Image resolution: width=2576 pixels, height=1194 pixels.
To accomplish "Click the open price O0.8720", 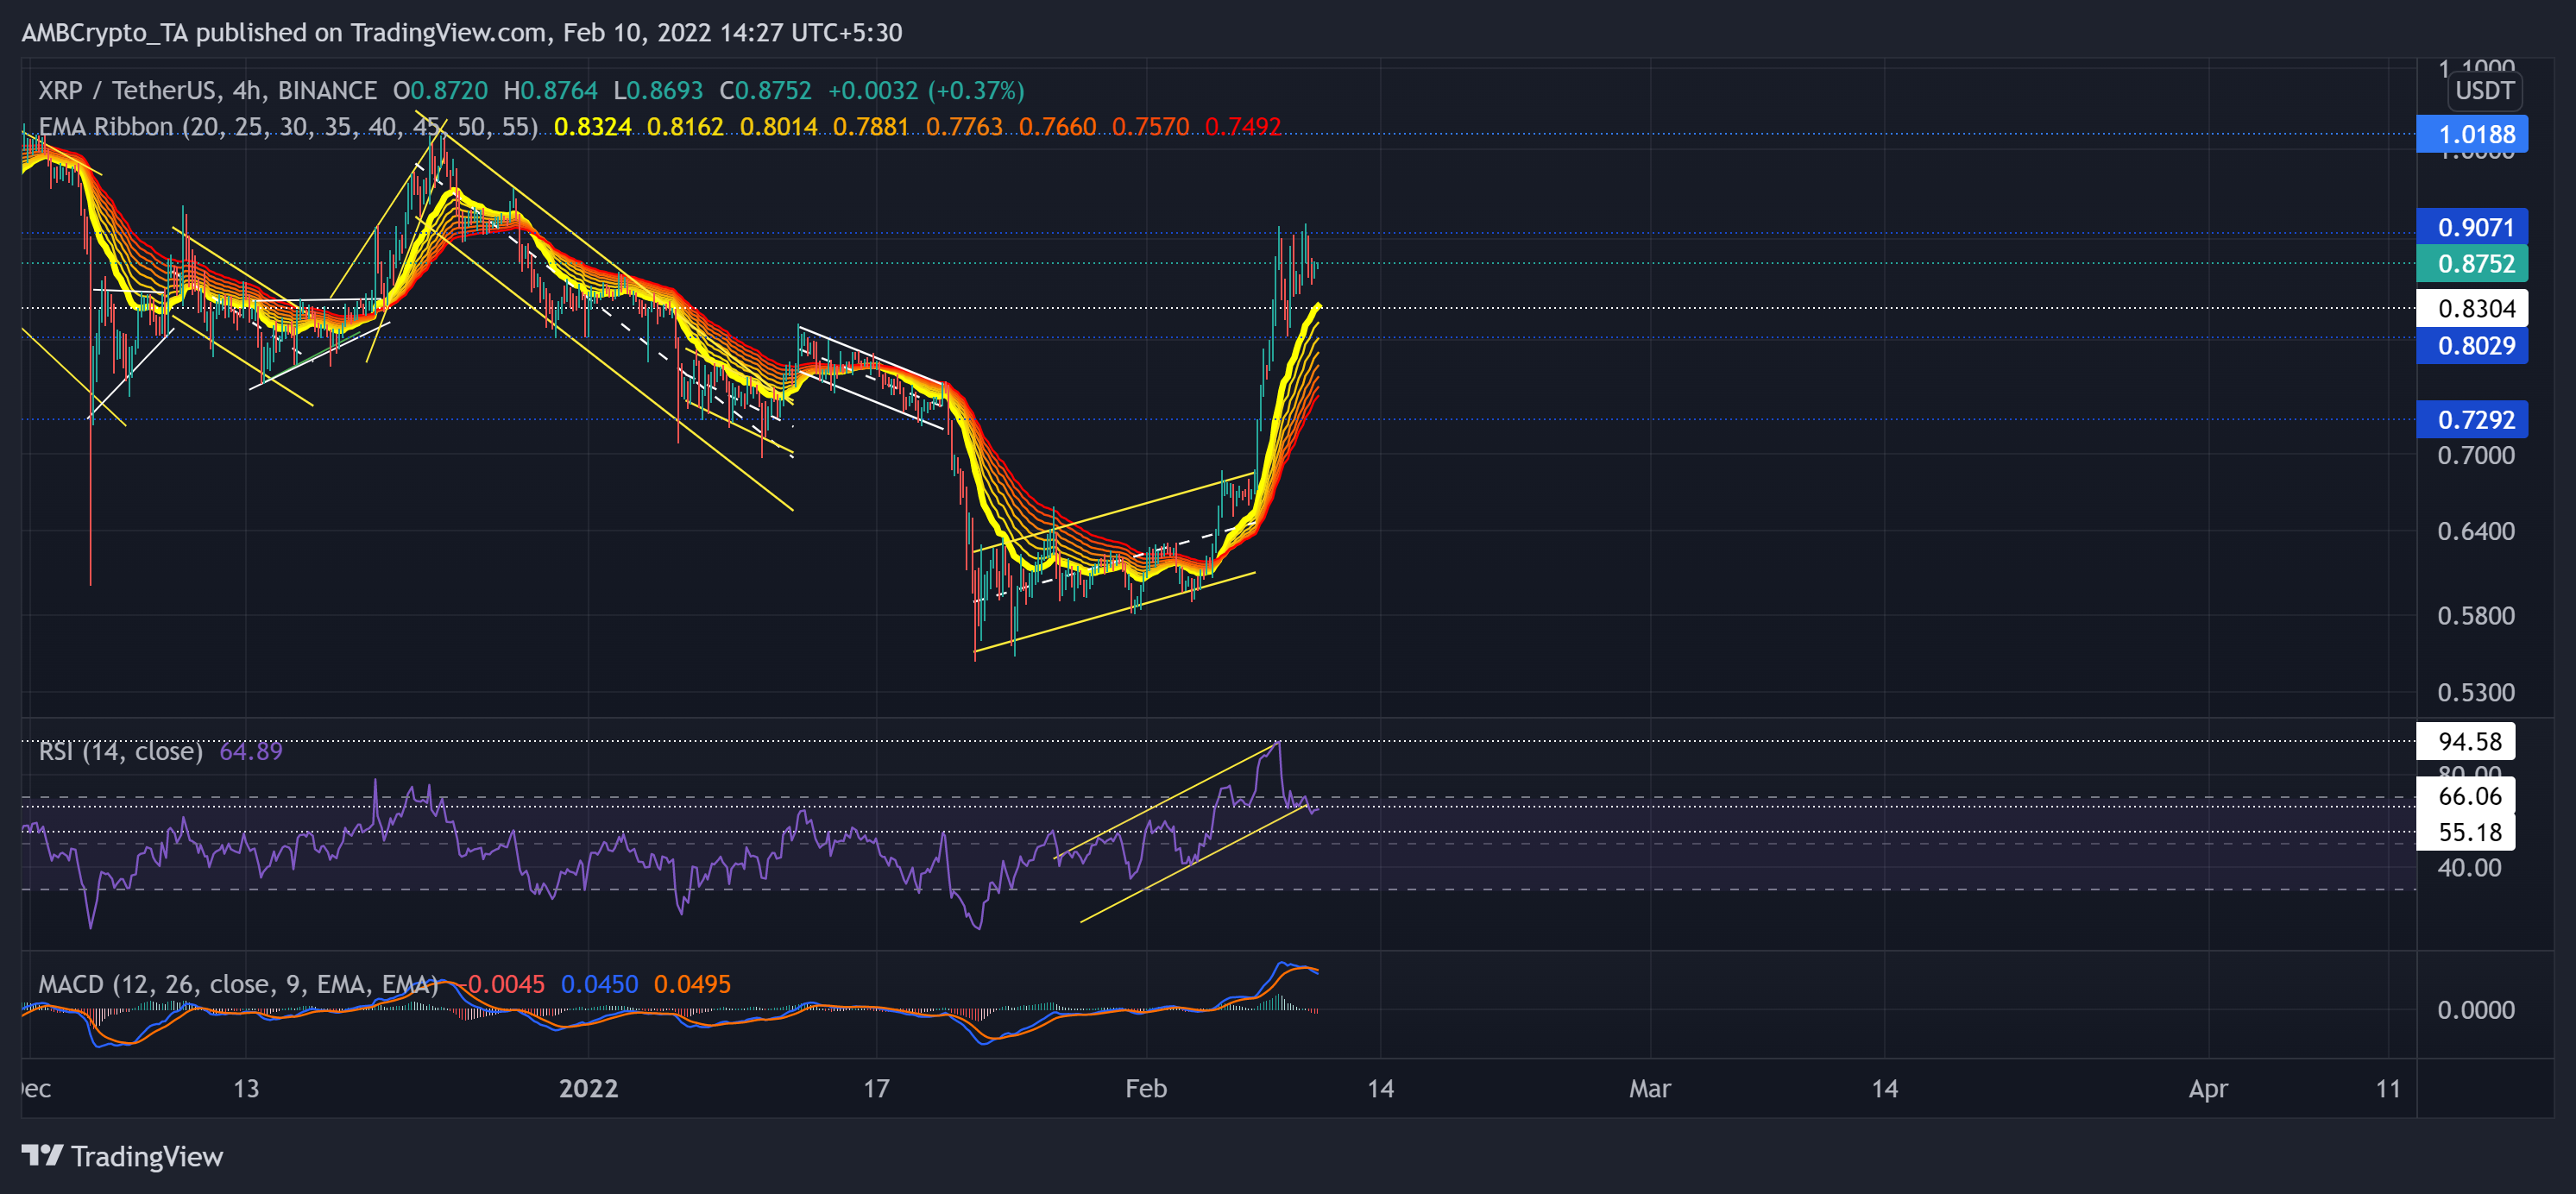I will pyautogui.click(x=440, y=91).
